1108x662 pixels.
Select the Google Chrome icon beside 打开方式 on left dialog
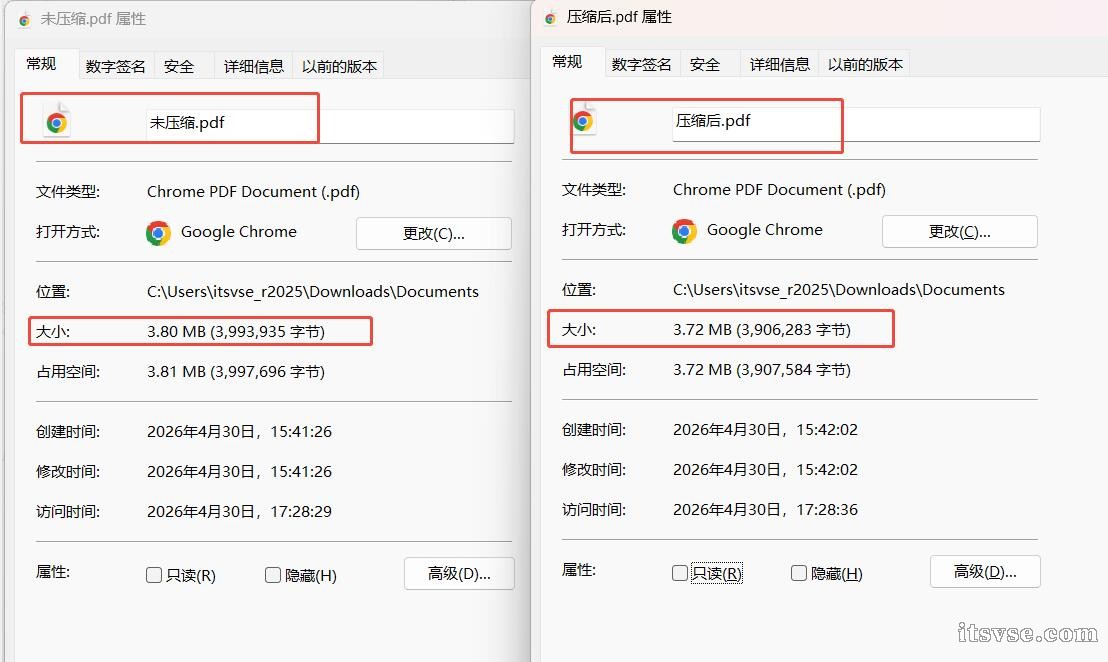pyautogui.click(x=158, y=232)
